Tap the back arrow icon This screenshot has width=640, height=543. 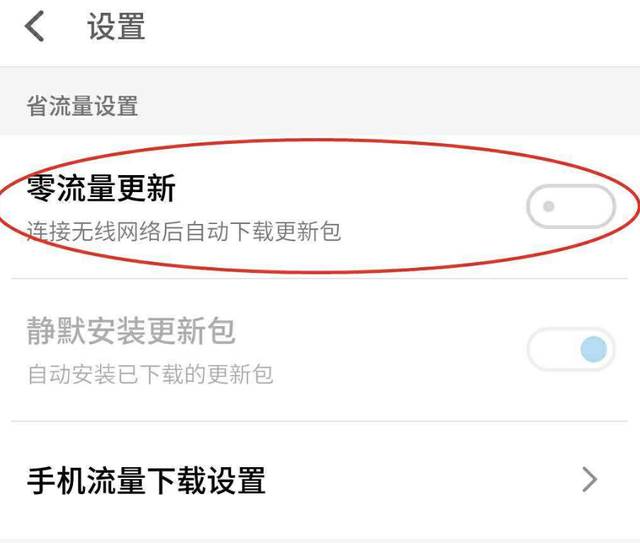point(34,27)
